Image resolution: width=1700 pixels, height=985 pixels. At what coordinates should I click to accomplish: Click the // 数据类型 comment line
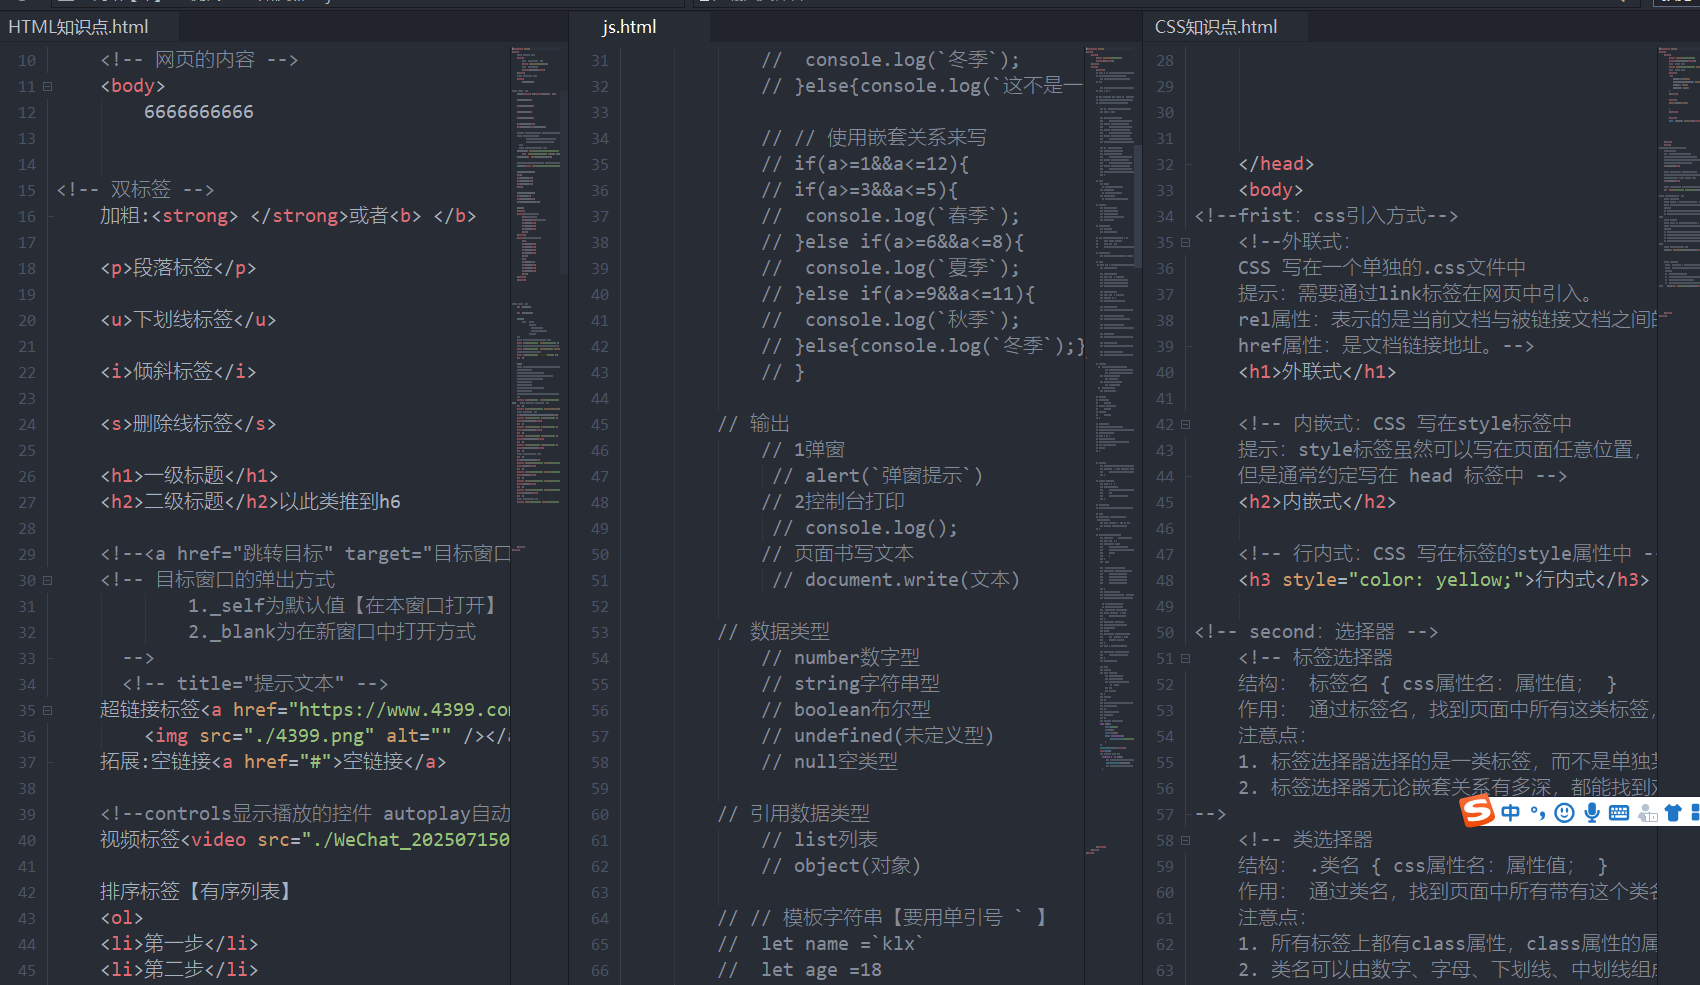click(774, 632)
